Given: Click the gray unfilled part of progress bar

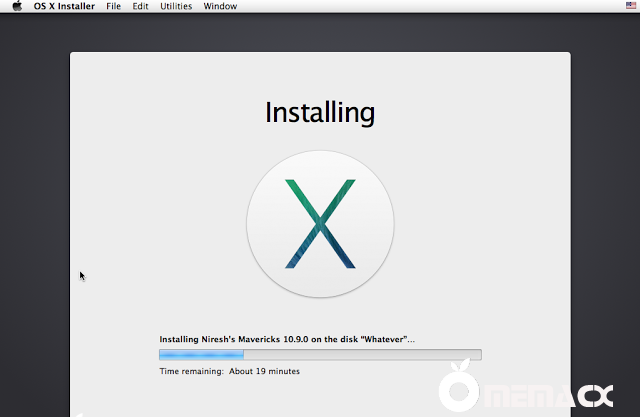Looking at the screenshot, I should (x=362, y=355).
